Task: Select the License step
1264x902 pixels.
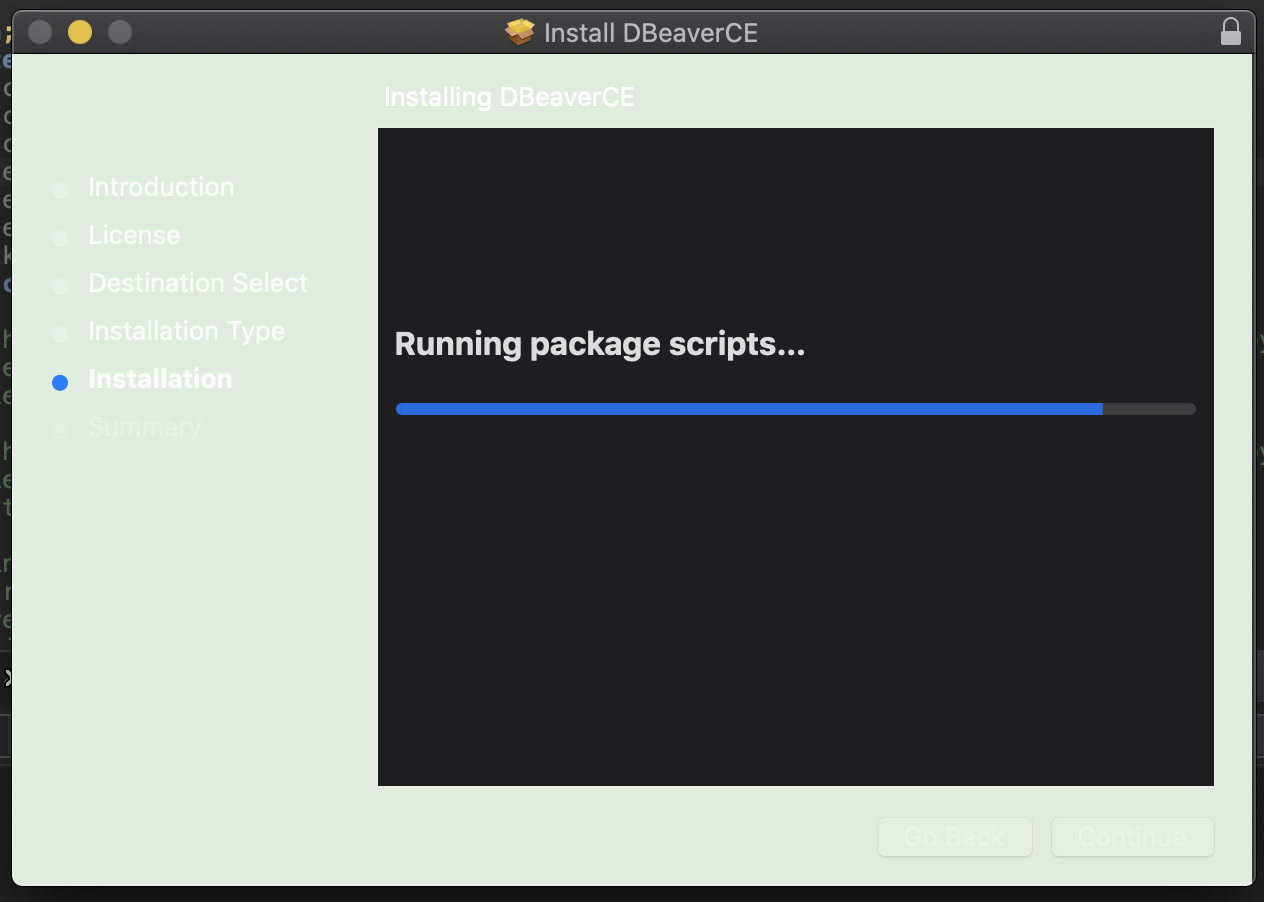Action: point(134,235)
